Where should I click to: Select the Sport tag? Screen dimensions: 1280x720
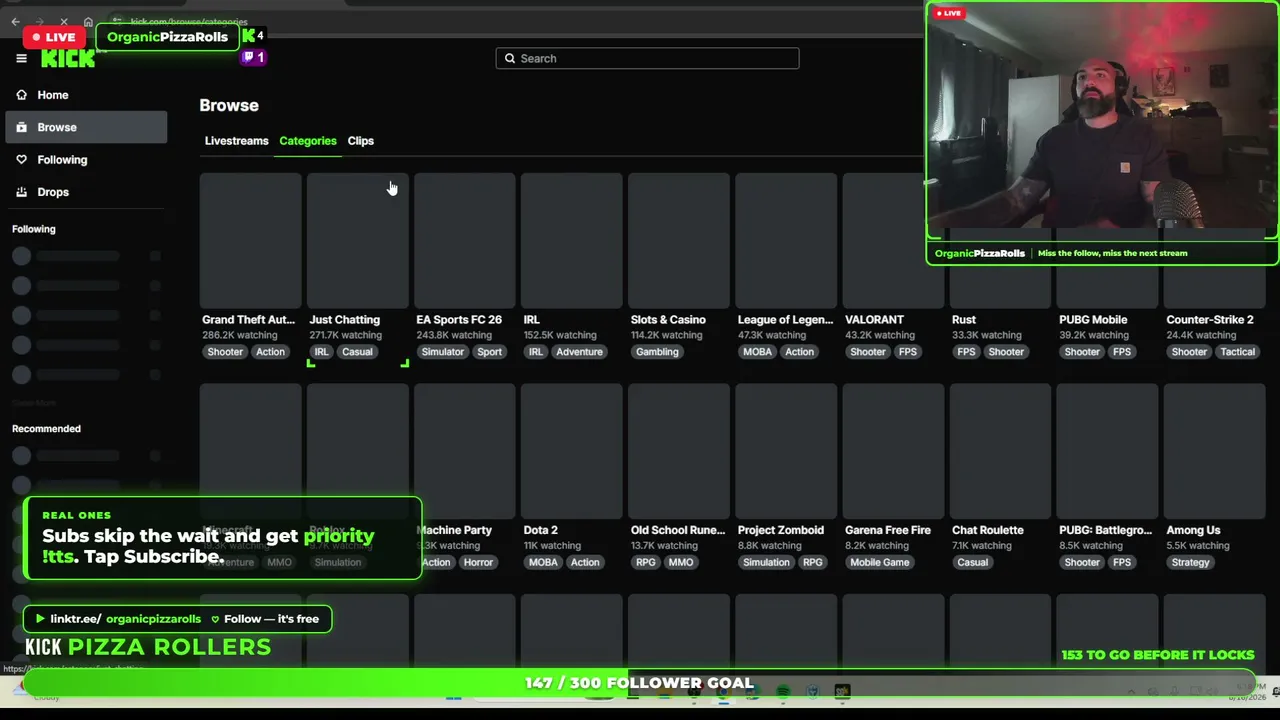(489, 352)
